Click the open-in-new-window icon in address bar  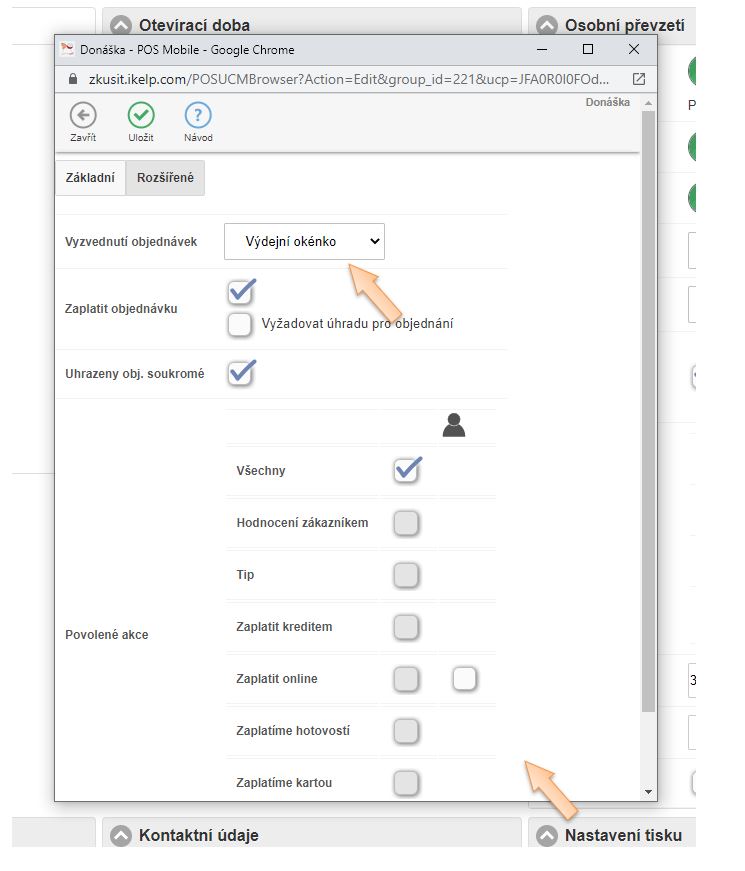(639, 78)
